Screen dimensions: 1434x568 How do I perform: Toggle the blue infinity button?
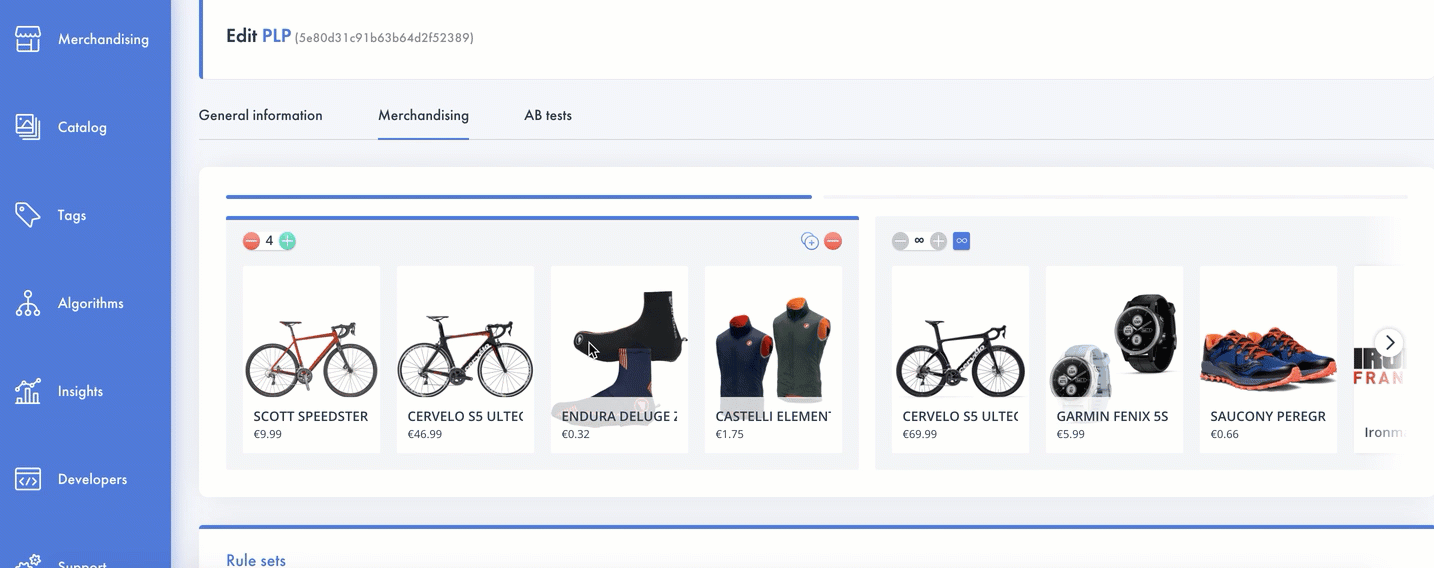(x=961, y=241)
